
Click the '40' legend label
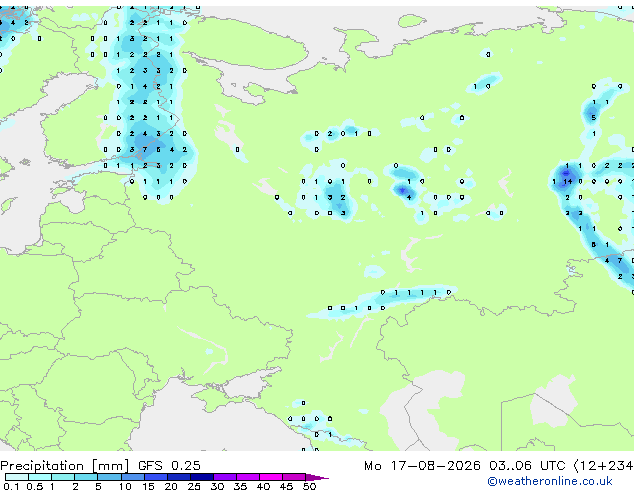pos(263,486)
